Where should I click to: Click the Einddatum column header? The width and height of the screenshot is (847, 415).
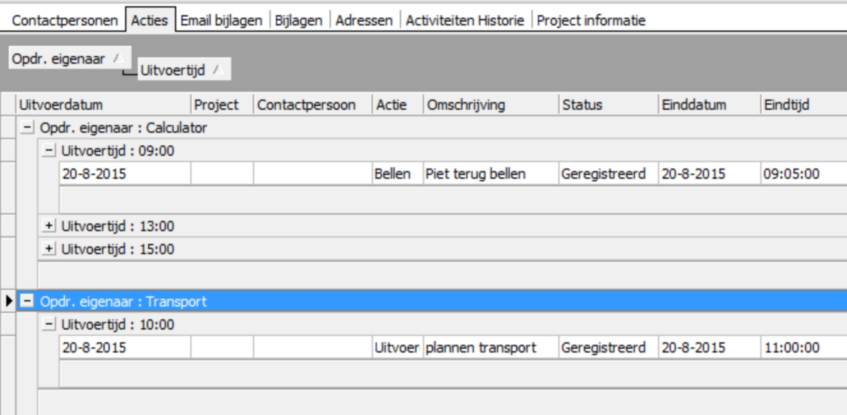point(707,105)
